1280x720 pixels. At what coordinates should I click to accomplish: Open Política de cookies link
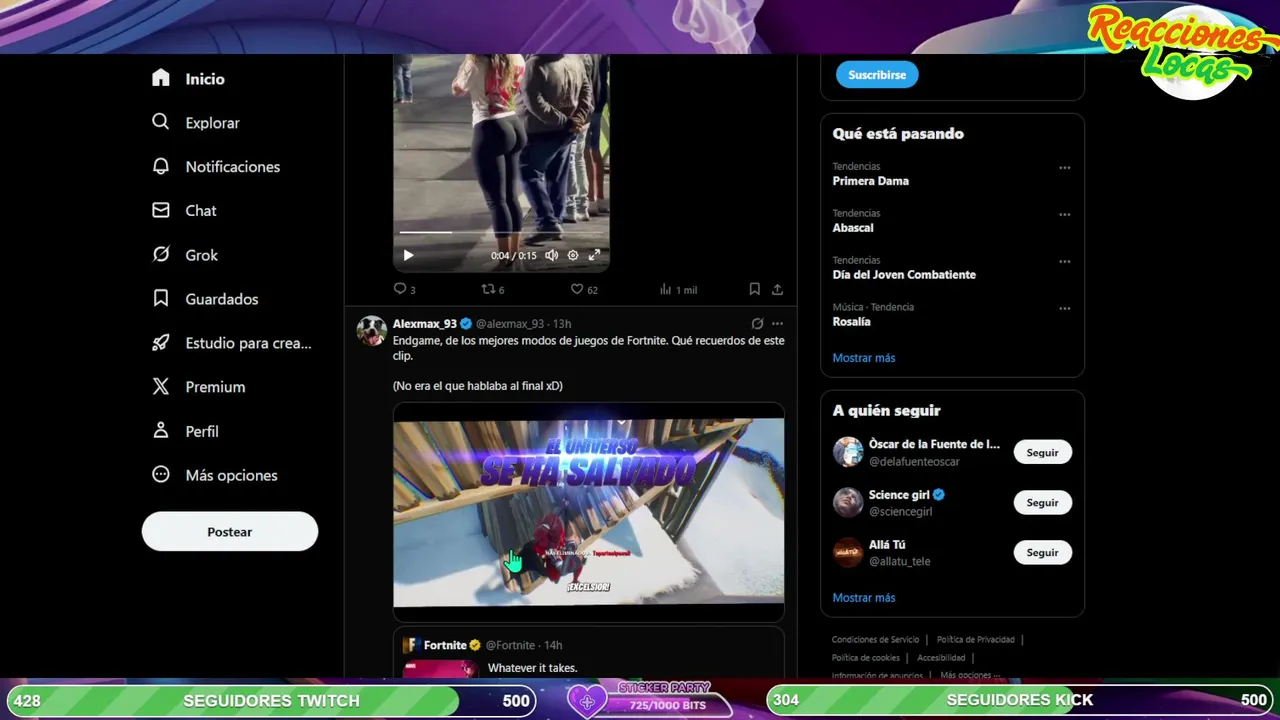click(x=866, y=658)
